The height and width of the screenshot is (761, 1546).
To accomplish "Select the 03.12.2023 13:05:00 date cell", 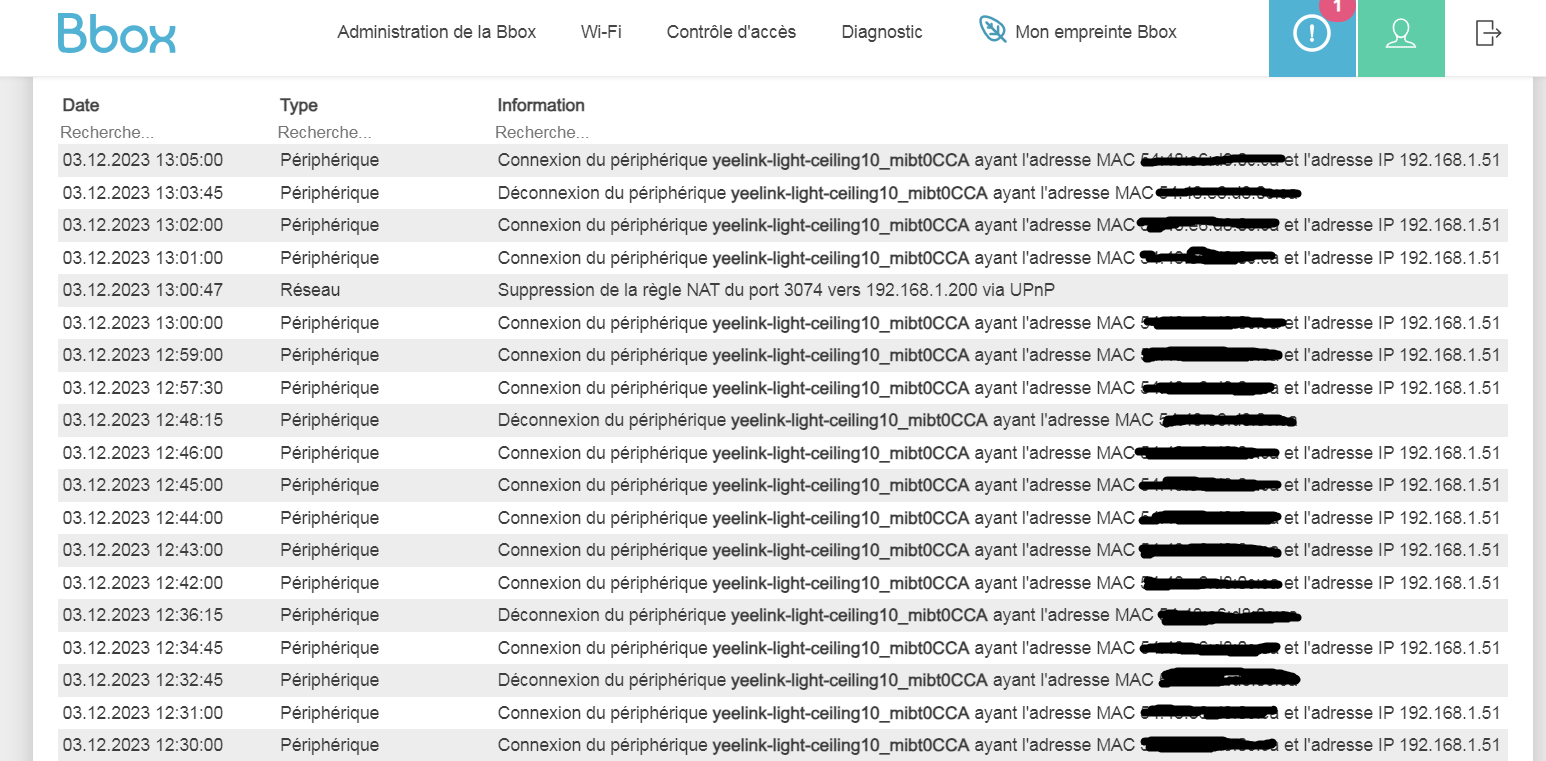I will click(x=143, y=160).
